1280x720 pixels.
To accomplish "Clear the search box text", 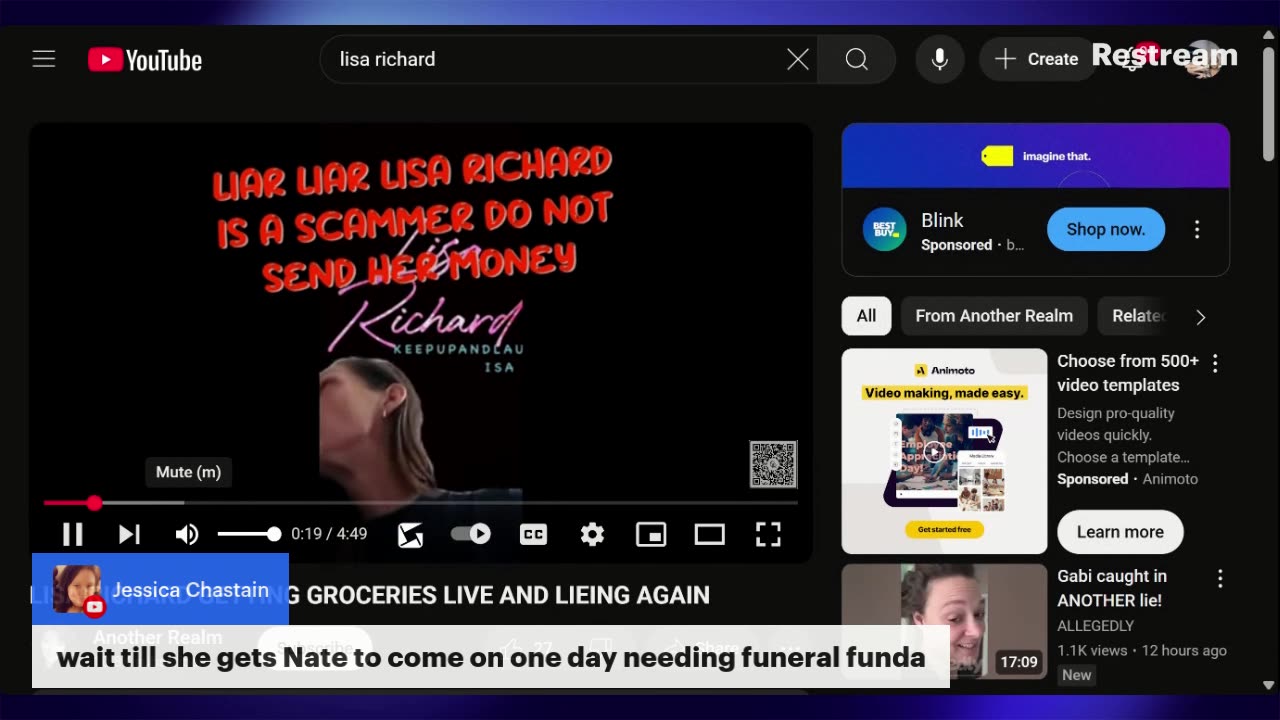I will pyautogui.click(x=797, y=59).
